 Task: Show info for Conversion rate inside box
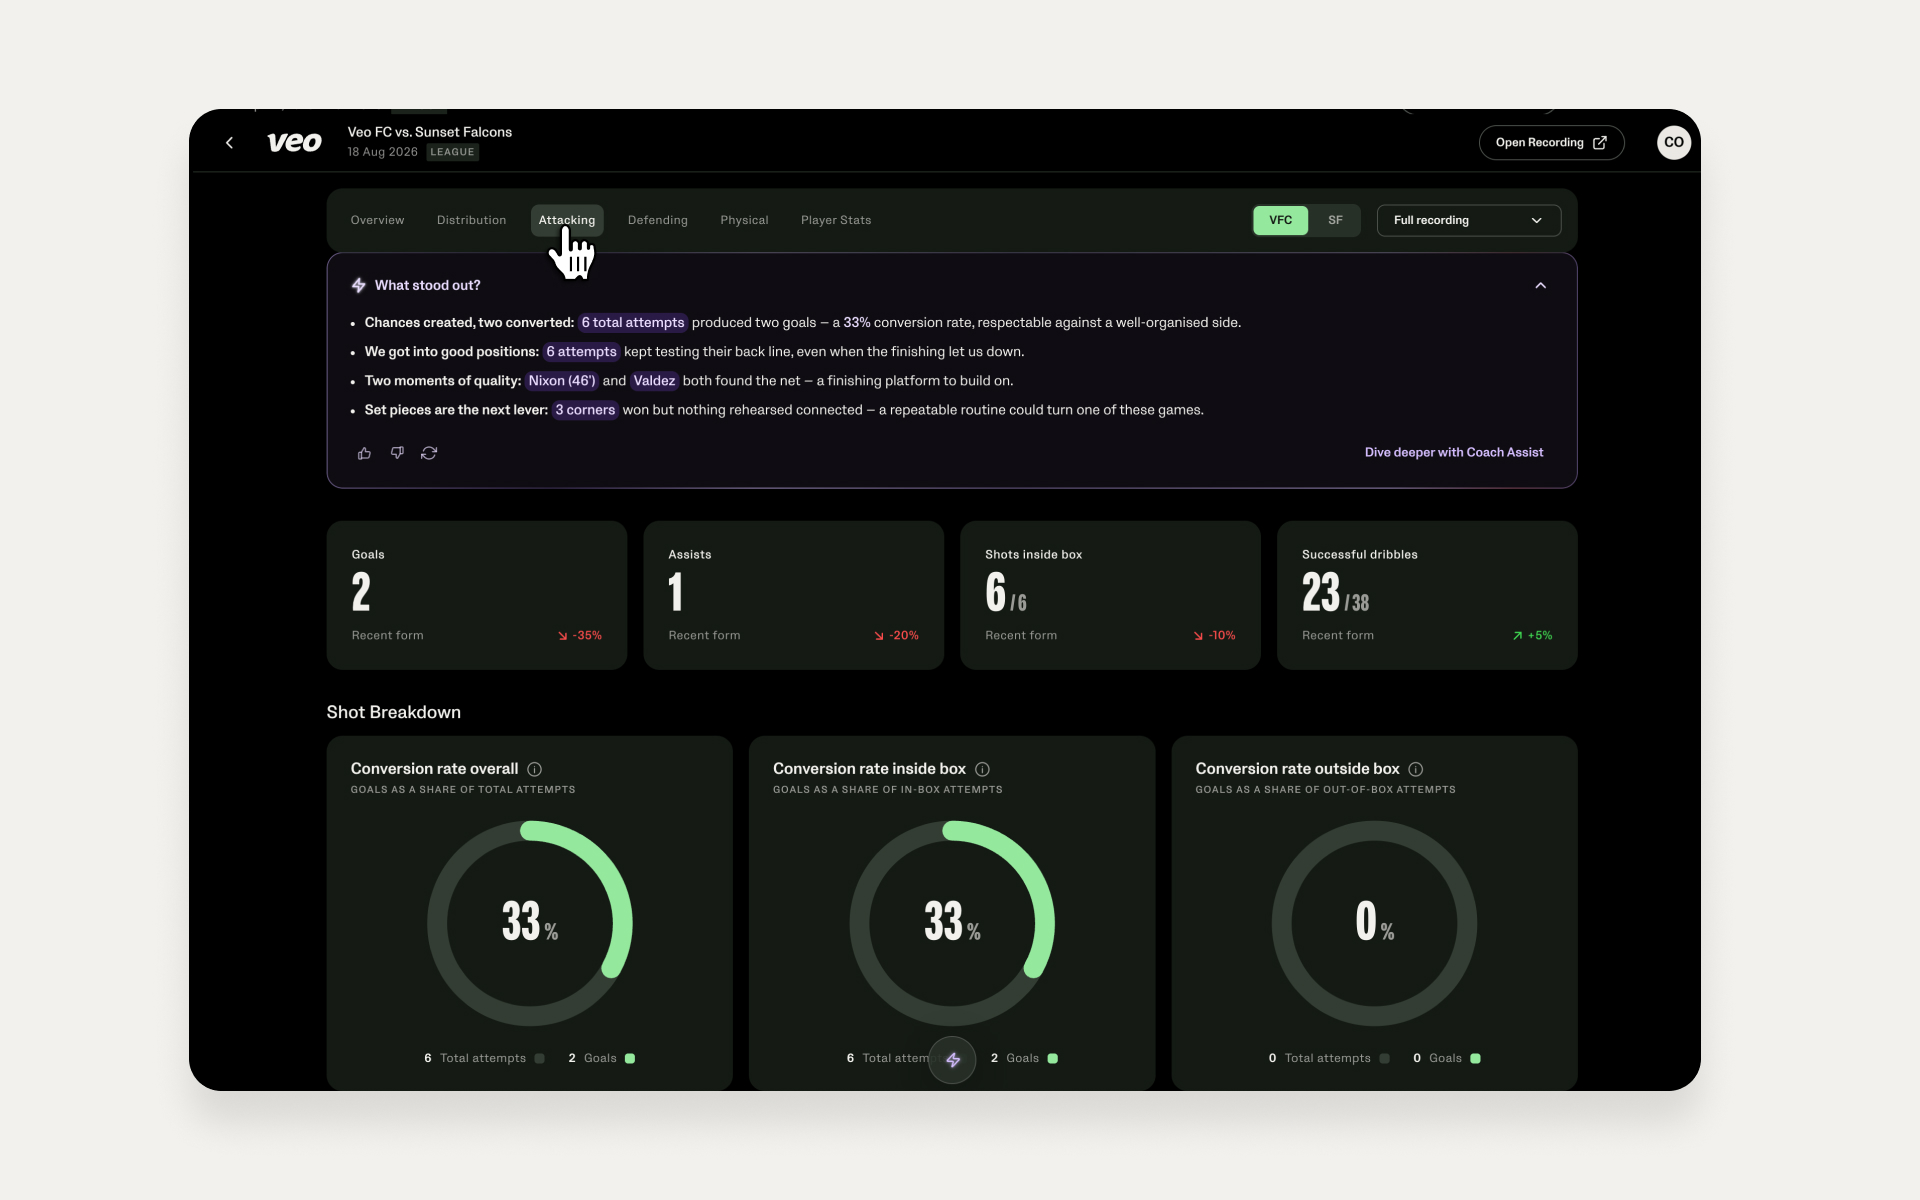(x=982, y=769)
